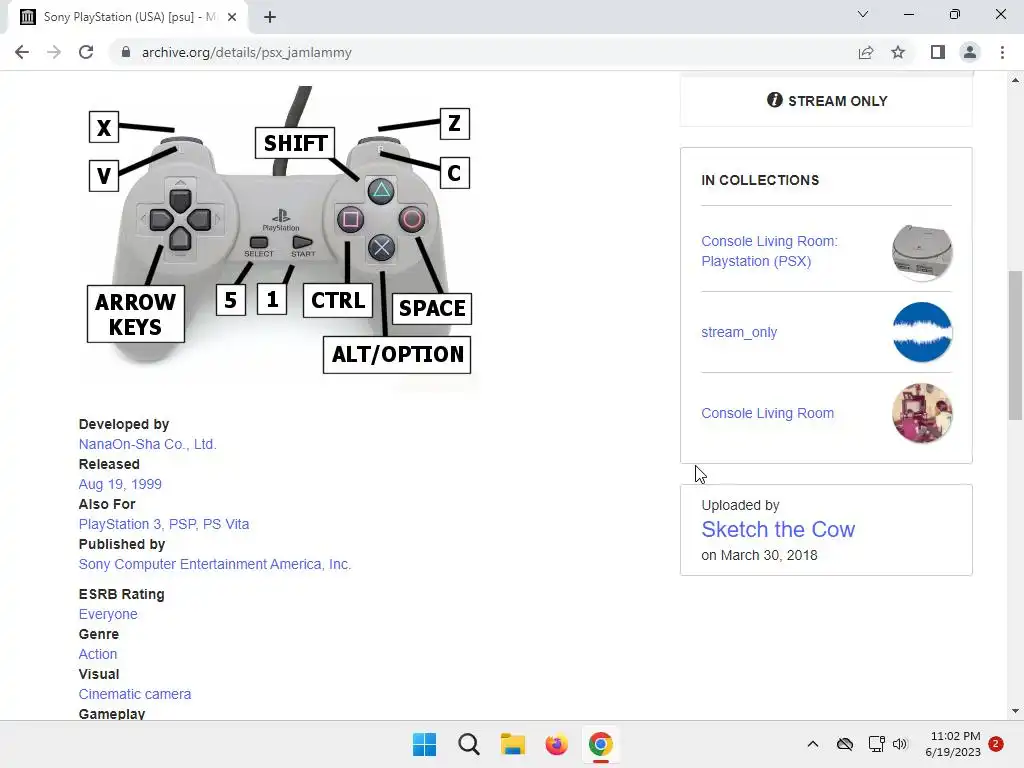Image resolution: width=1024 pixels, height=768 pixels.
Task: Open a new browser tab
Action: (x=270, y=17)
